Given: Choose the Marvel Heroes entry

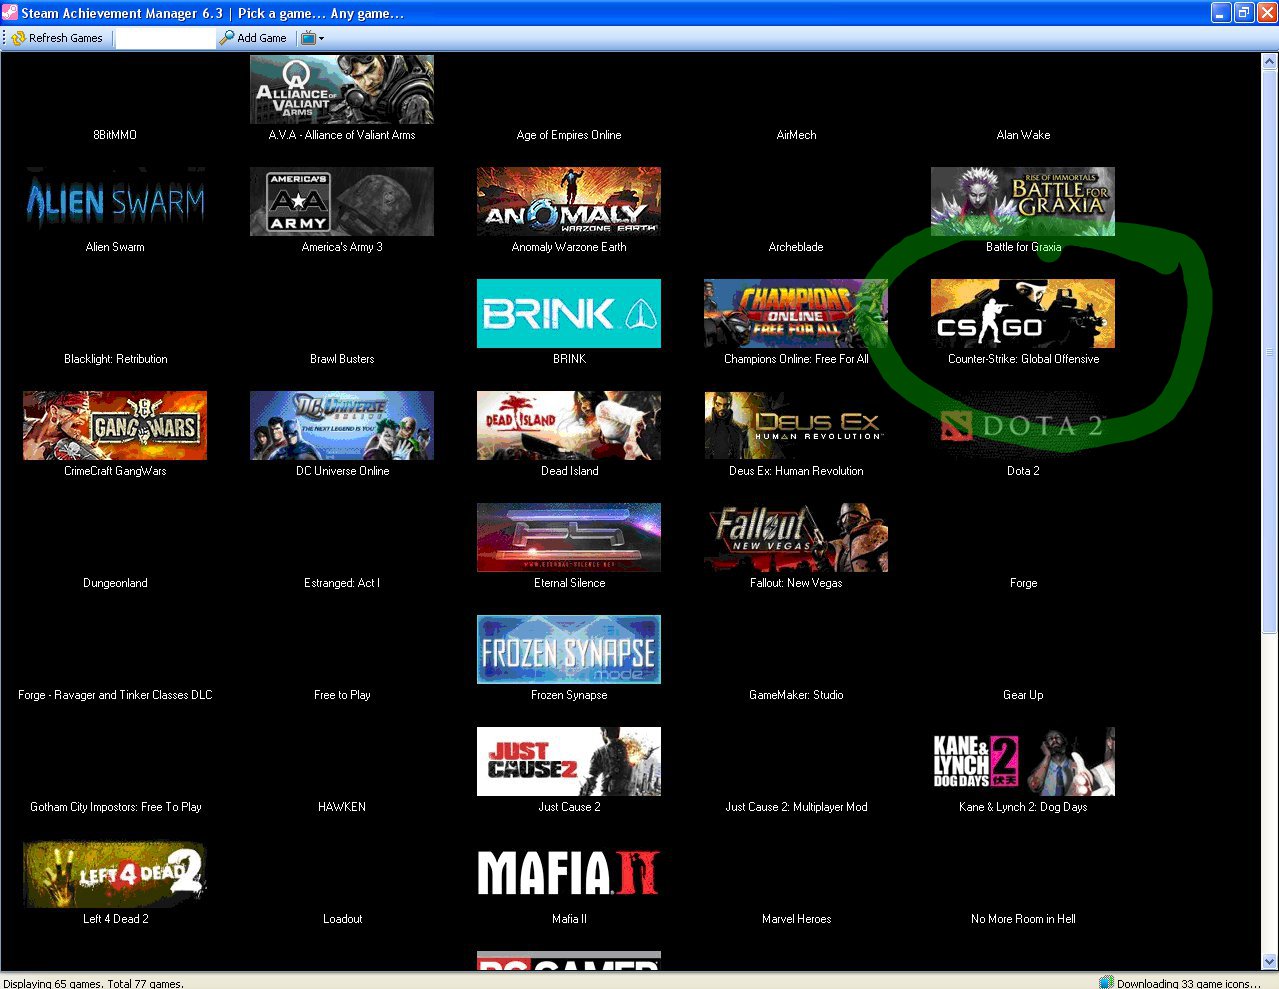Looking at the screenshot, I should pos(796,919).
